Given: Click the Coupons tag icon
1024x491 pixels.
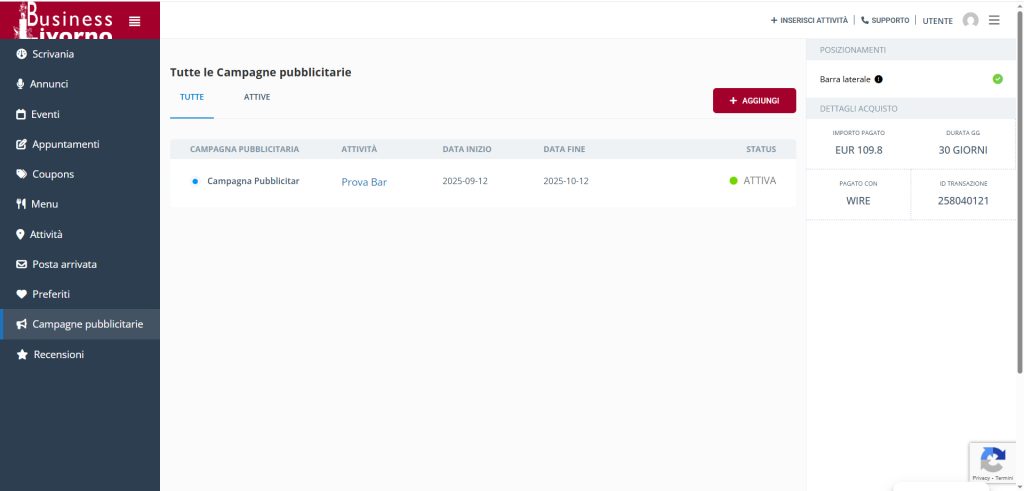Looking at the screenshot, I should [x=21, y=174].
